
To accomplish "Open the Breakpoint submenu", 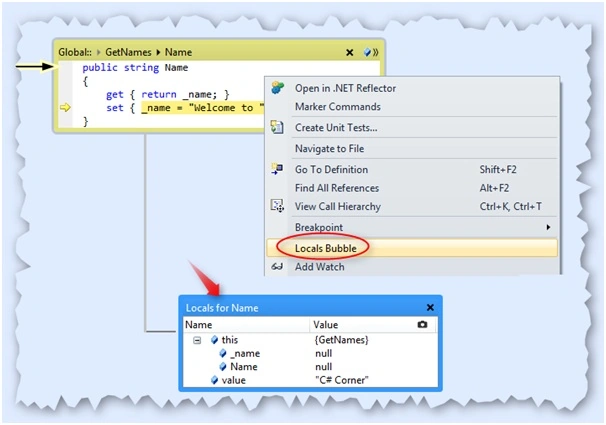I will tap(412, 227).
